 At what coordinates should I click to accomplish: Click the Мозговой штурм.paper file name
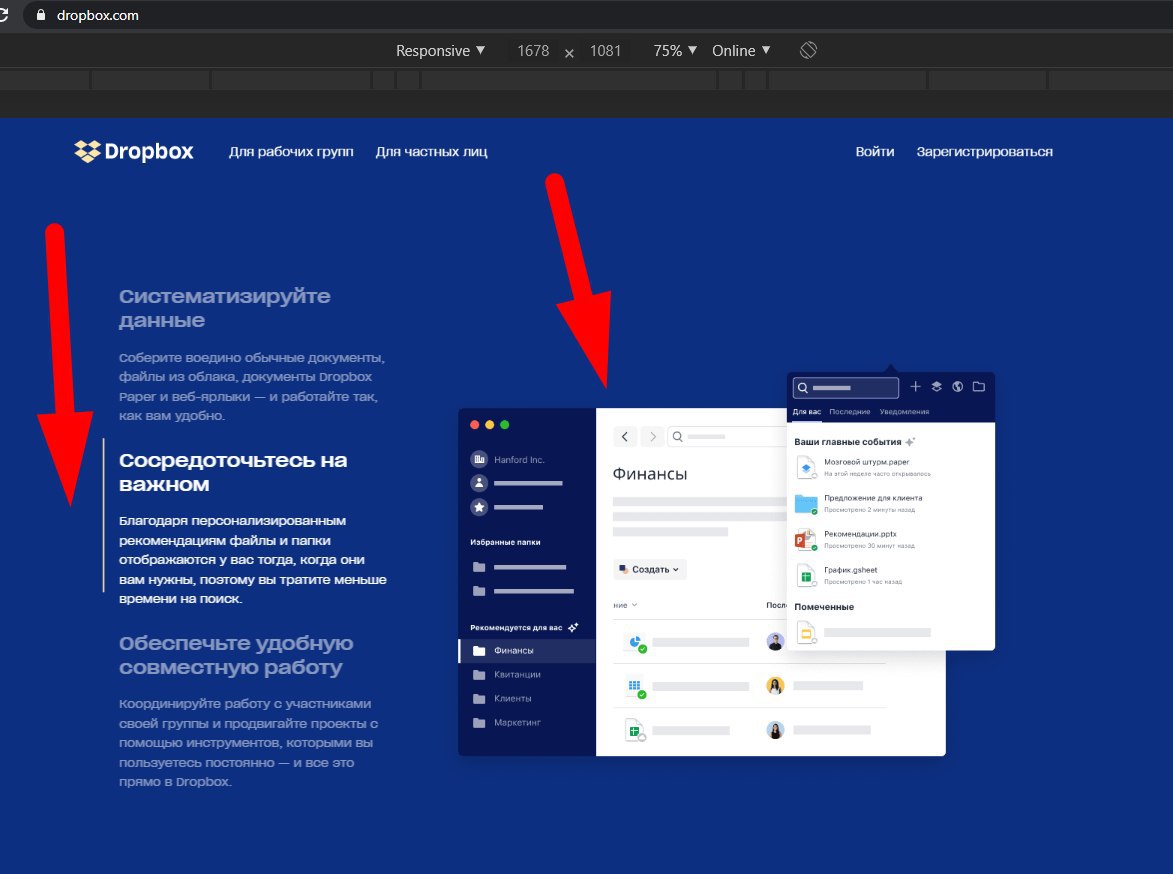866,462
